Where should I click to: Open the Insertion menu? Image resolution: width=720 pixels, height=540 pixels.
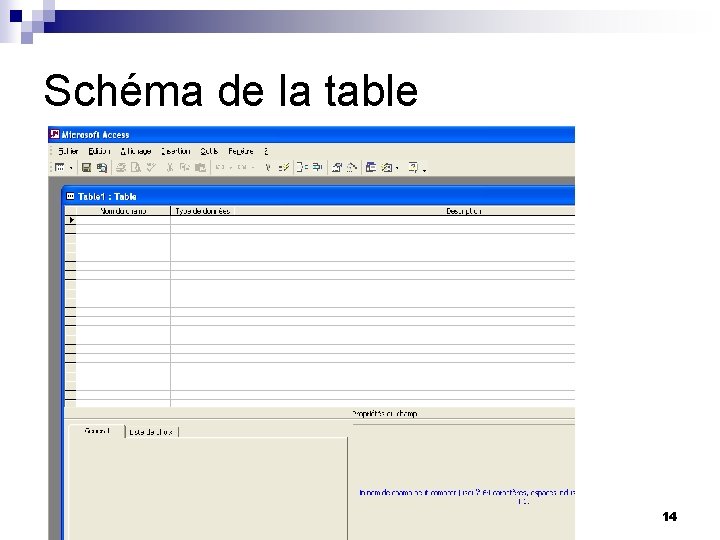point(175,151)
